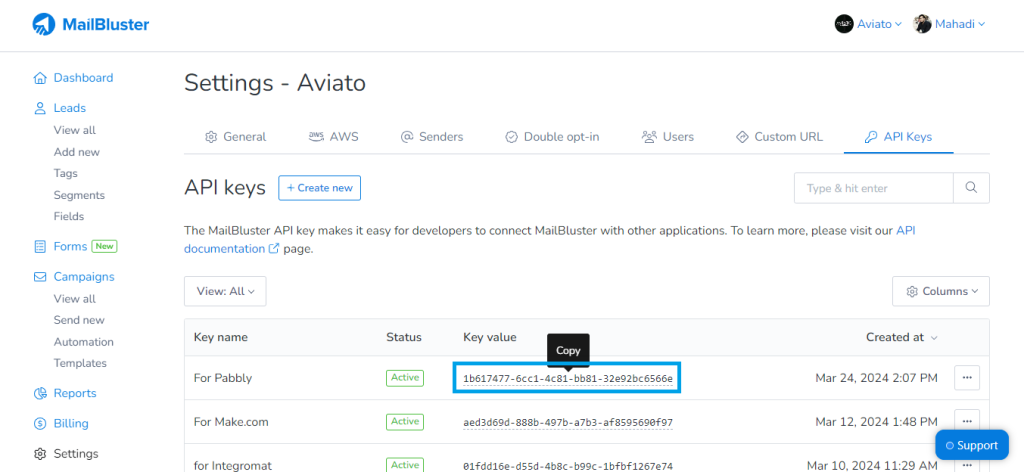Click the Reports sidebar link

(74, 394)
